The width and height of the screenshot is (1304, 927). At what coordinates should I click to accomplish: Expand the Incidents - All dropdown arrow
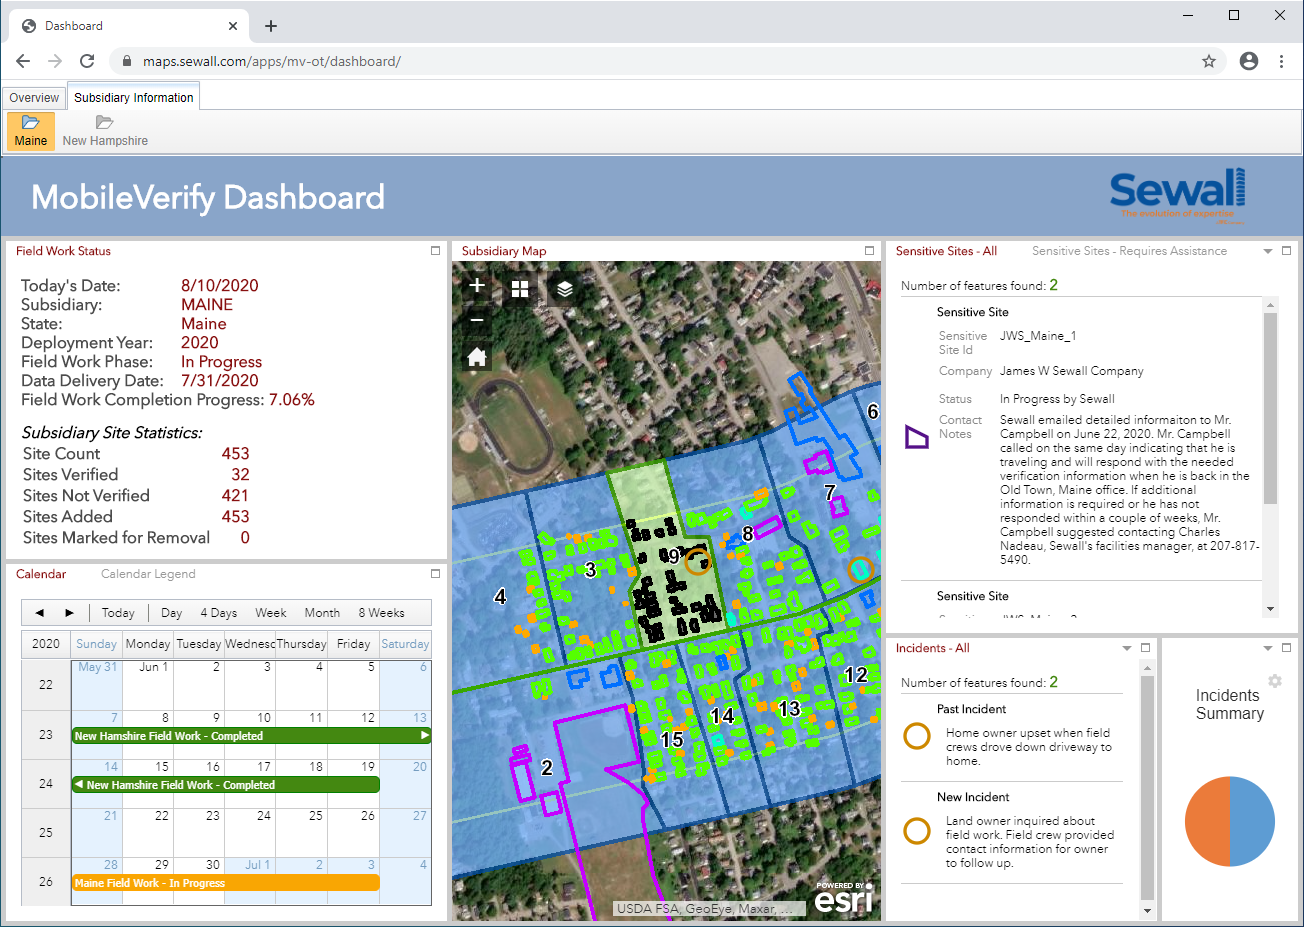click(1128, 648)
